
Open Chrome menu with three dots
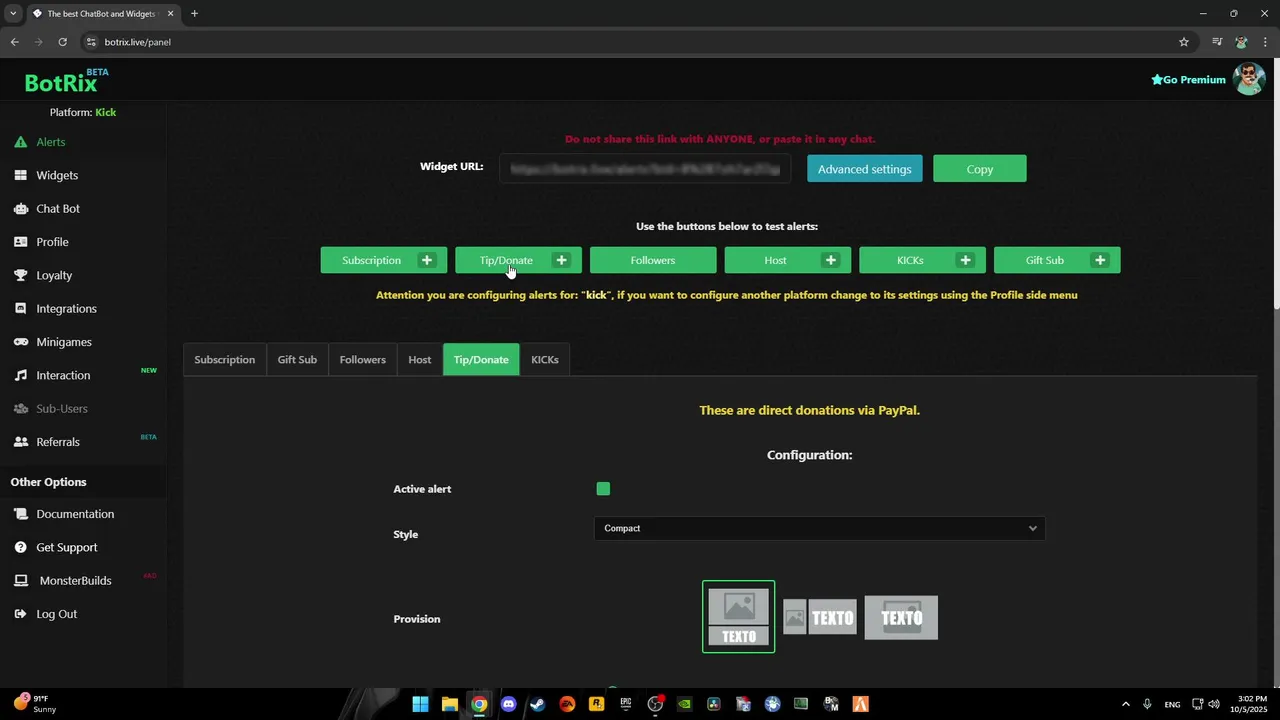click(1266, 42)
